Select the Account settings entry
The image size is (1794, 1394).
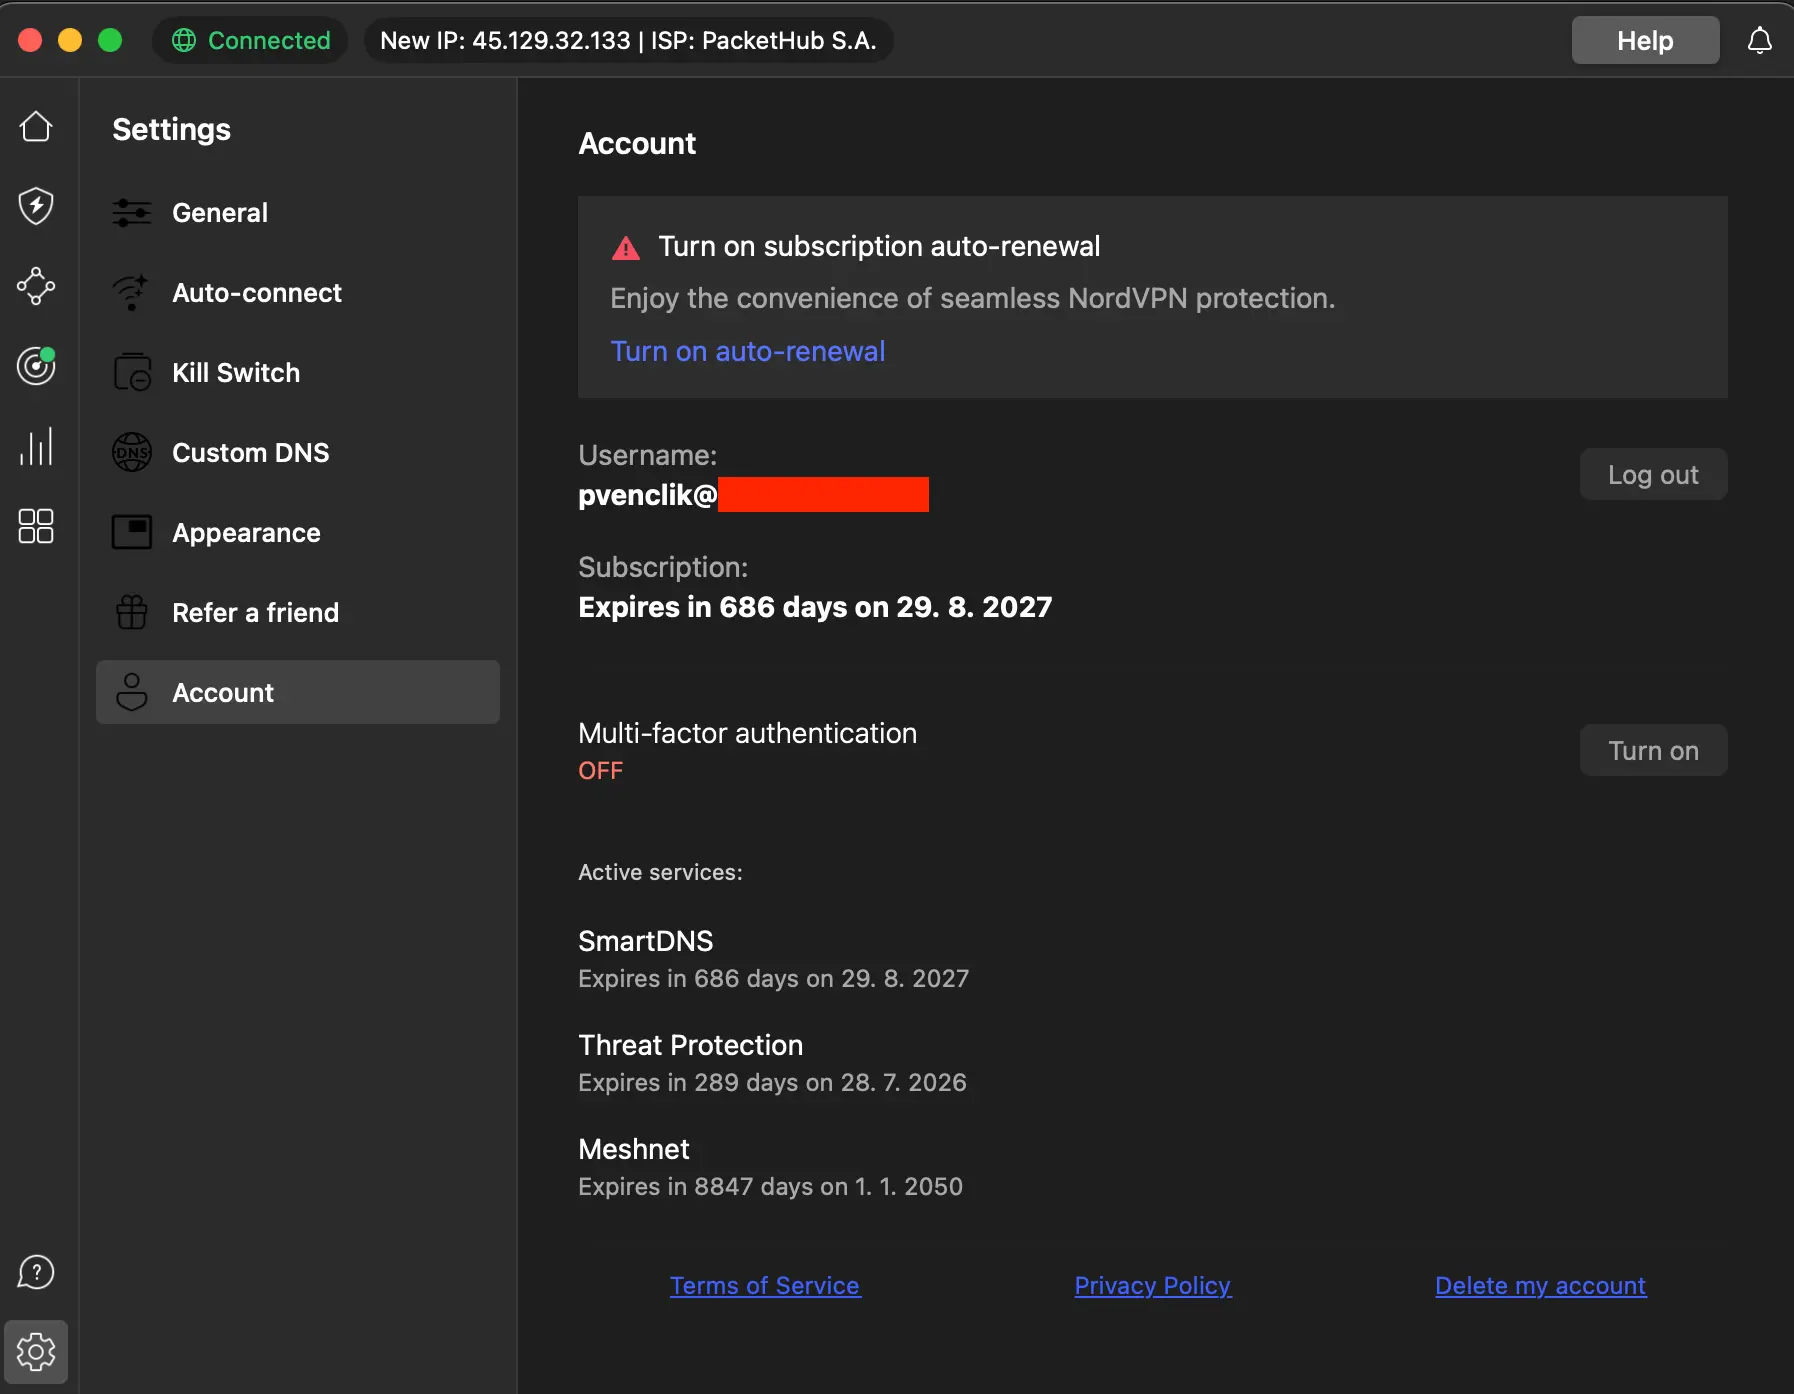(x=223, y=692)
